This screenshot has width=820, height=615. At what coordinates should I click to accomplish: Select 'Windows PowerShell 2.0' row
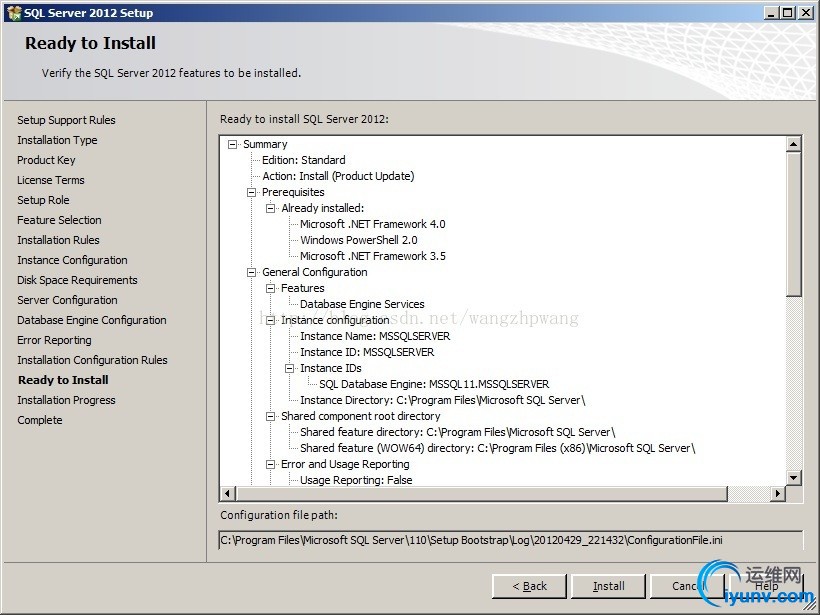pos(359,240)
